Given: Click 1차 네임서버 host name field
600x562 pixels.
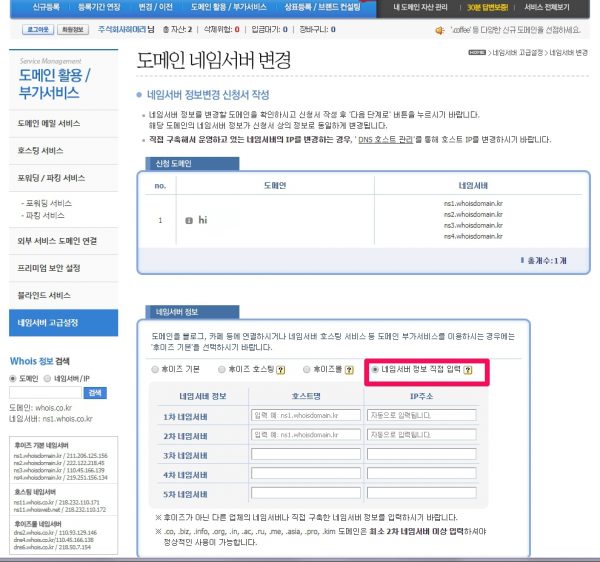Looking at the screenshot, I should tap(306, 415).
